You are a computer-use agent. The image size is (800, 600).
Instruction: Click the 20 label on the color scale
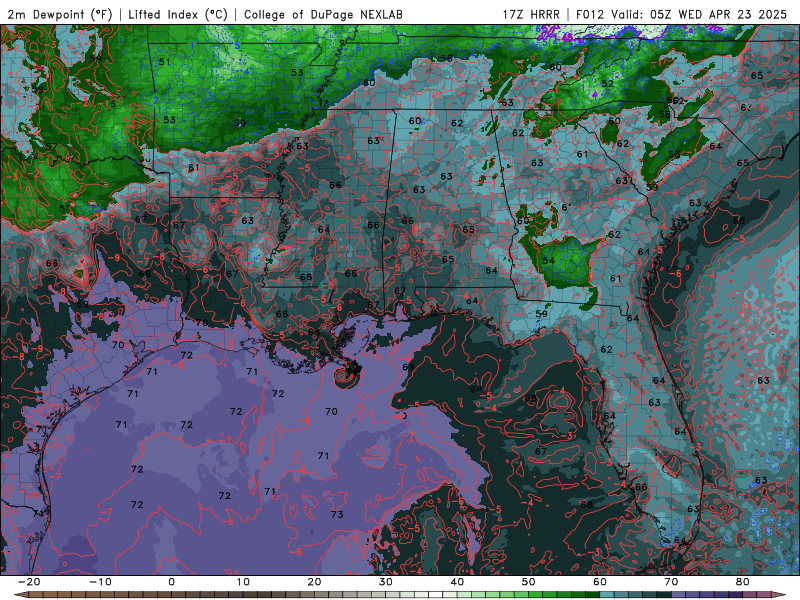[314, 582]
